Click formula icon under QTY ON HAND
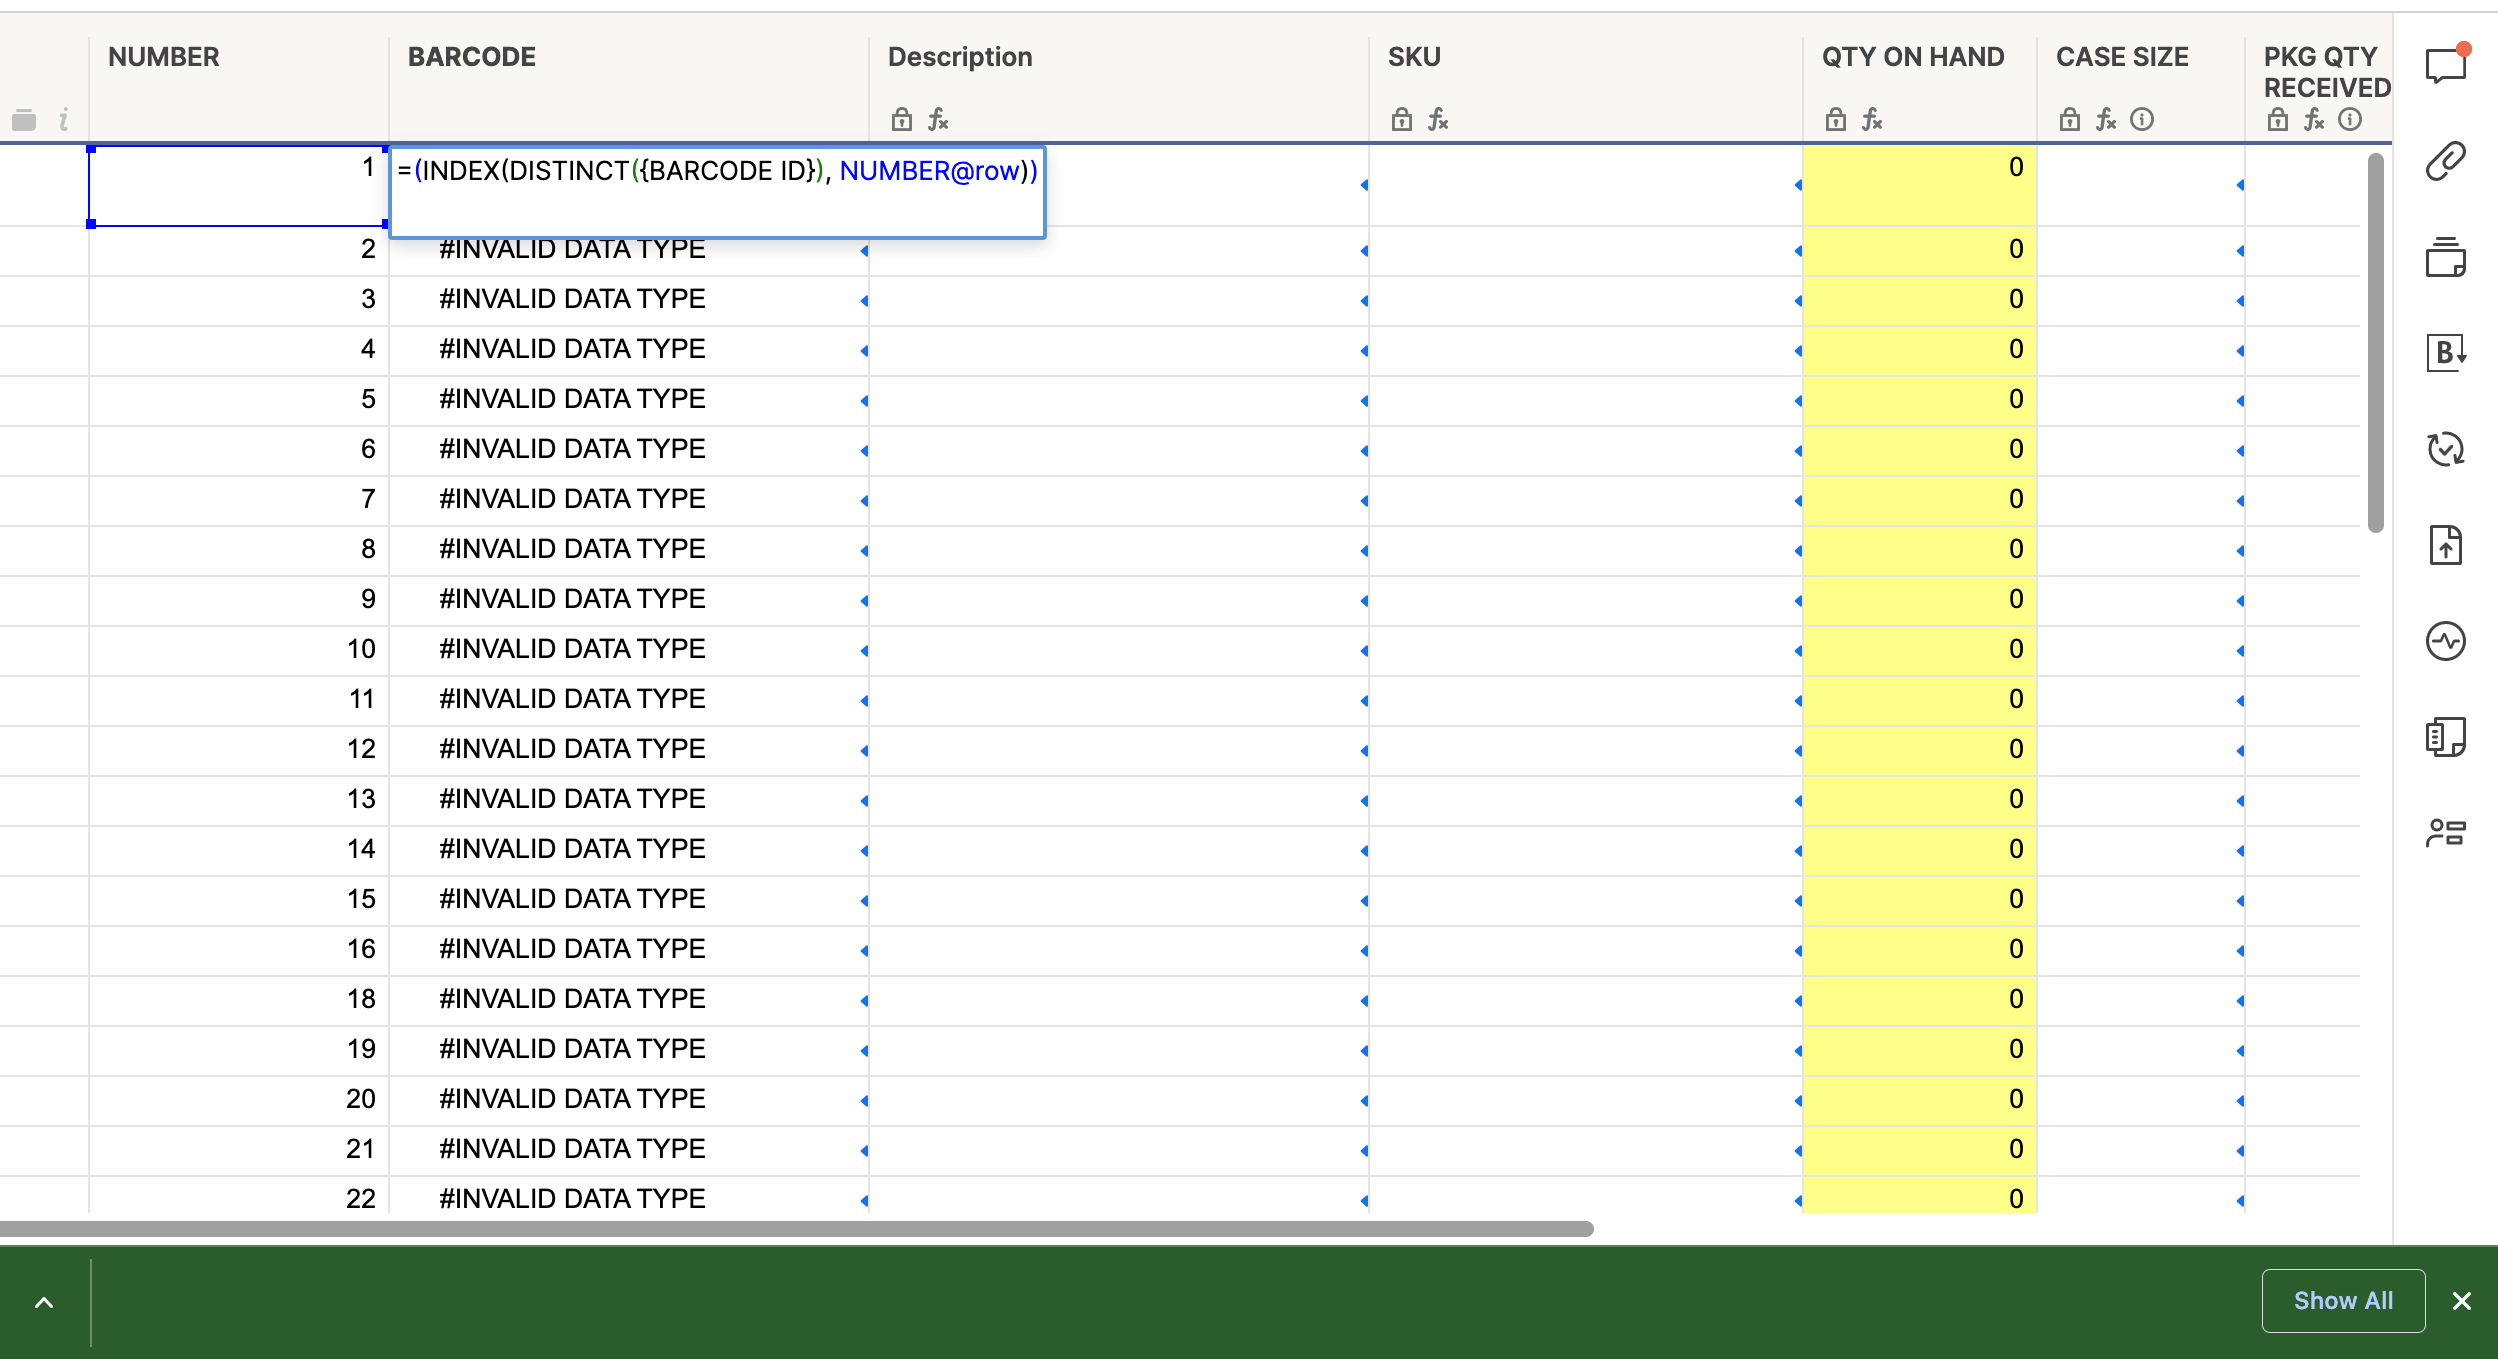The height and width of the screenshot is (1359, 2498). click(1872, 120)
